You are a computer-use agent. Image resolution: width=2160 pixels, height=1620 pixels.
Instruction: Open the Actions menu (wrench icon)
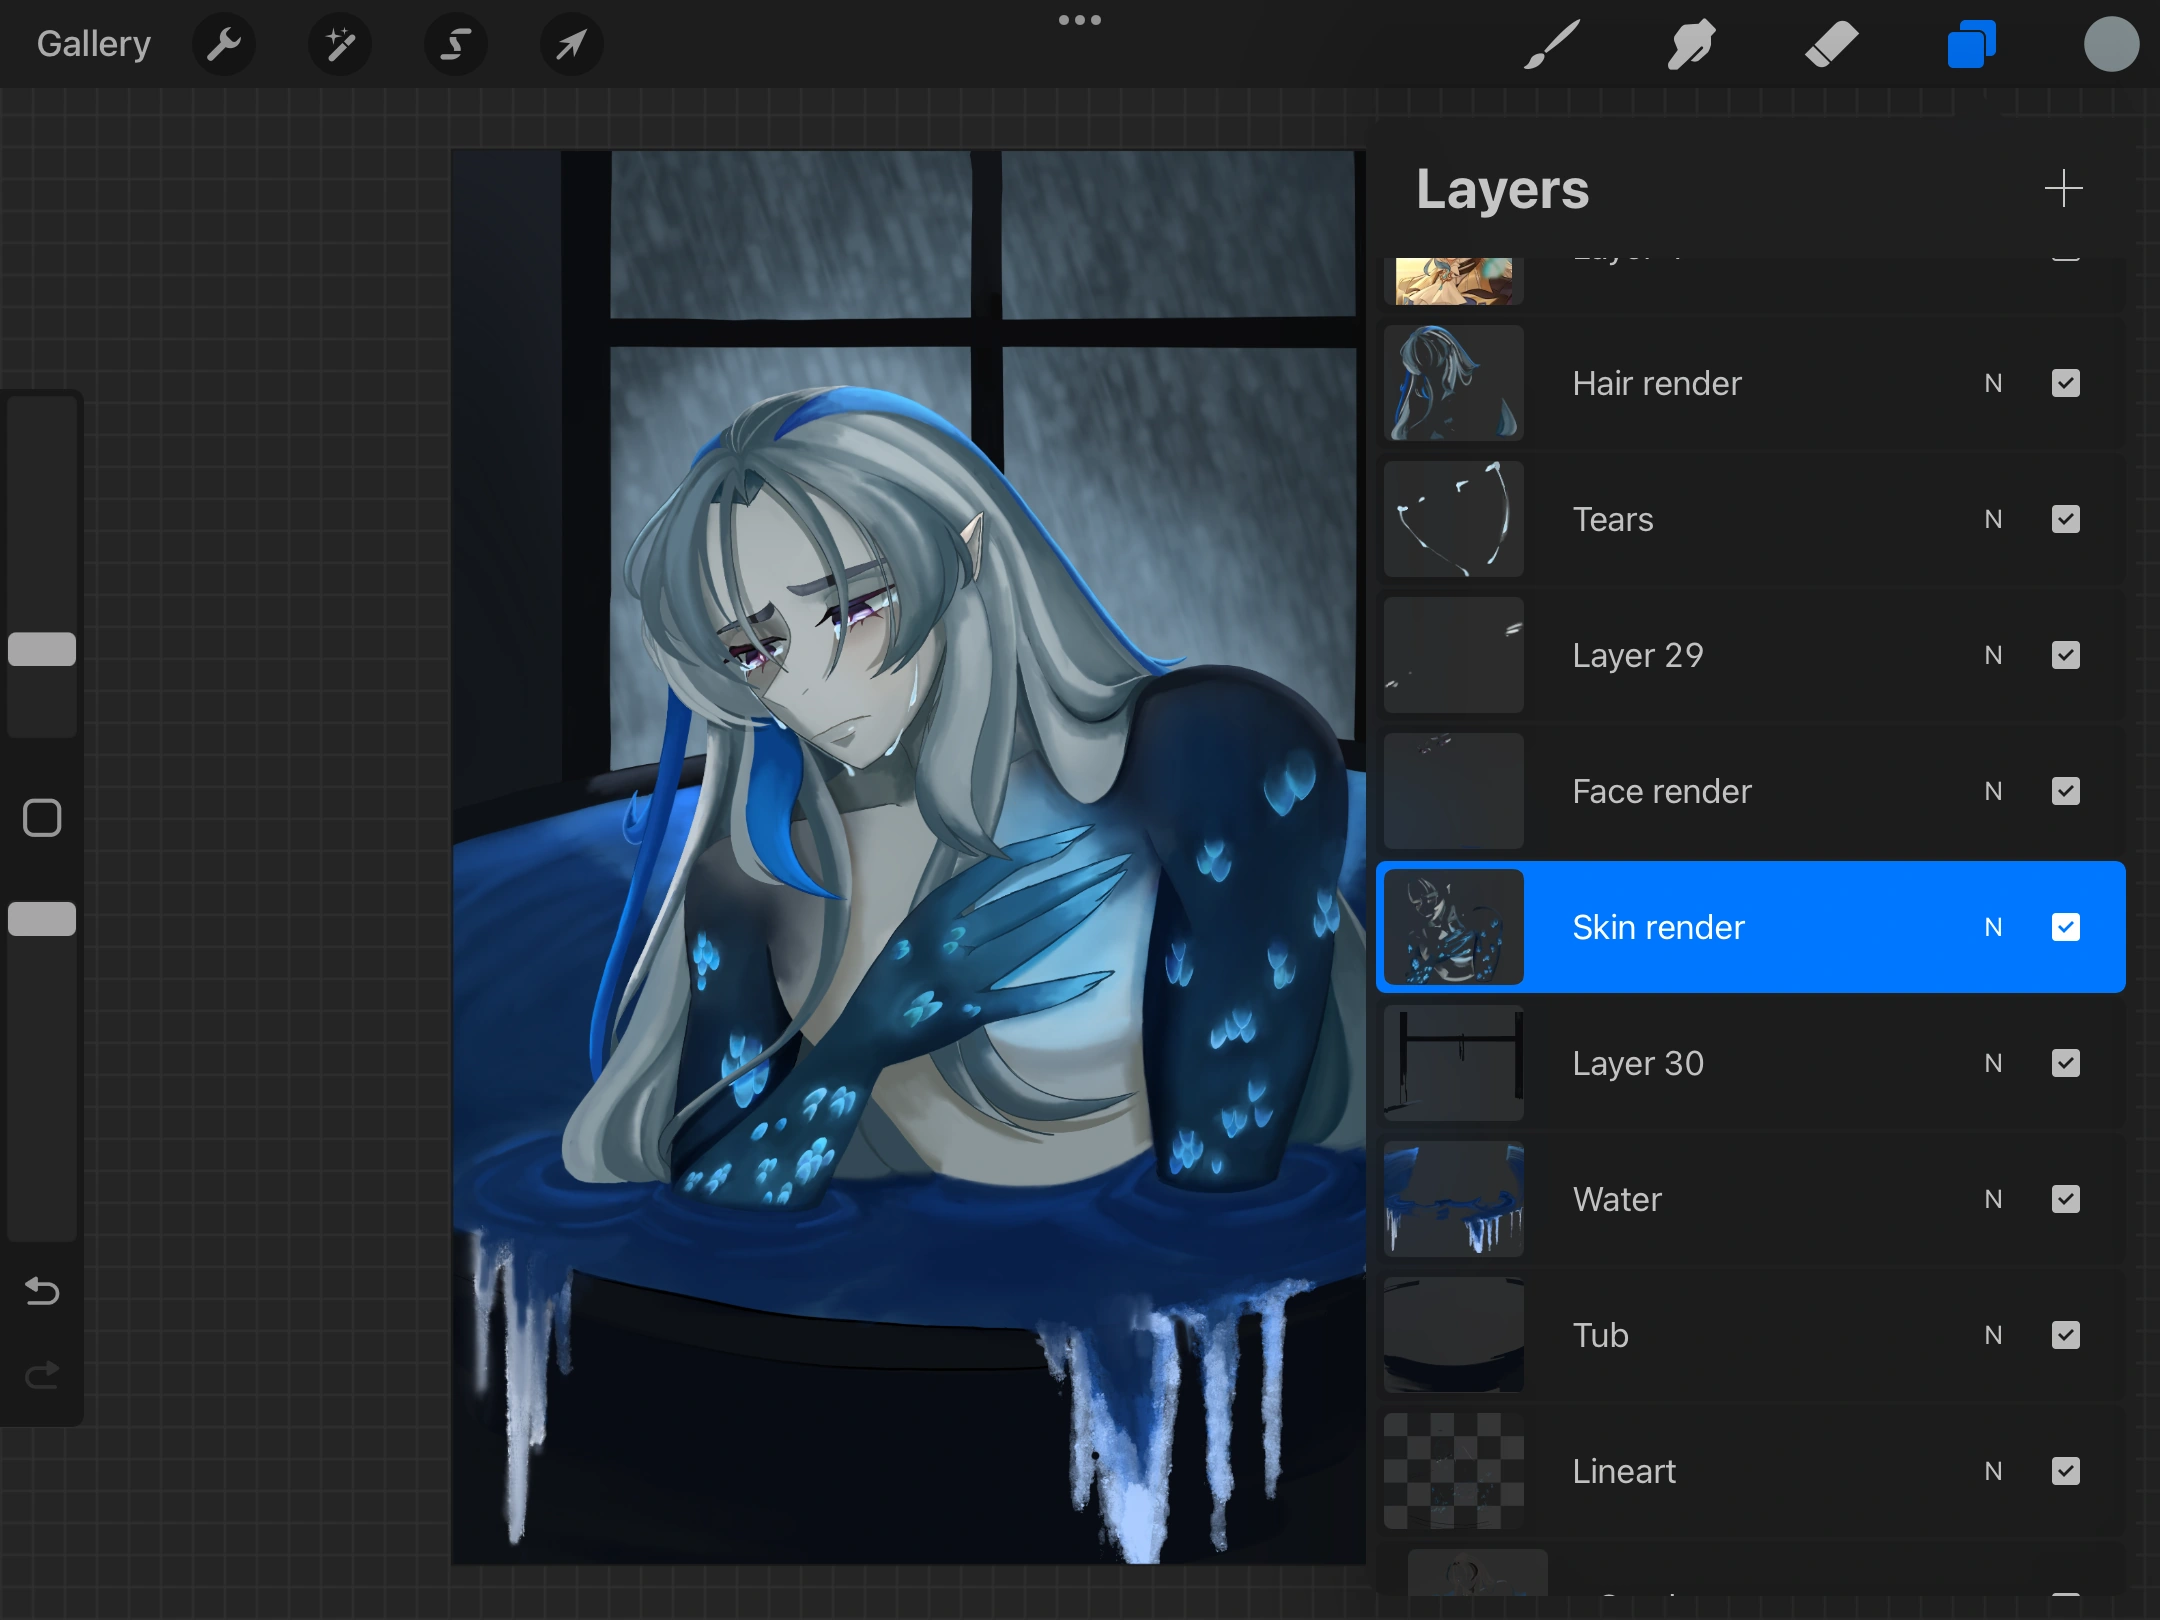tap(224, 44)
